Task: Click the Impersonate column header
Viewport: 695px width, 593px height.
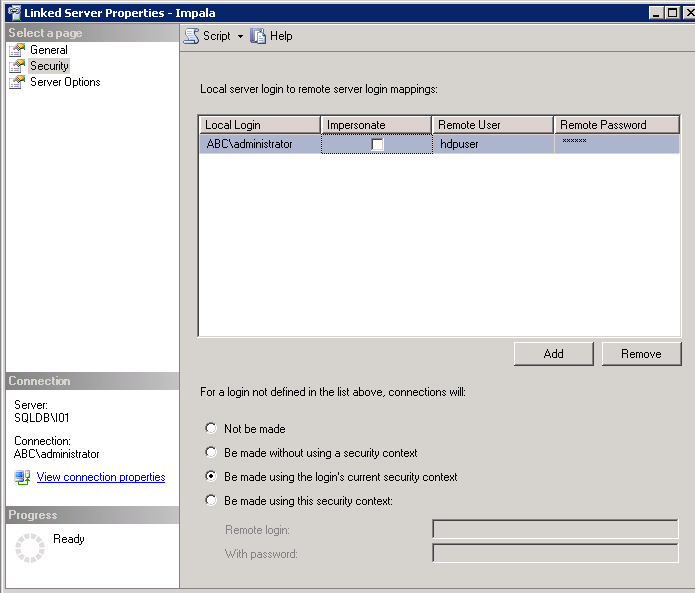Action: point(376,125)
